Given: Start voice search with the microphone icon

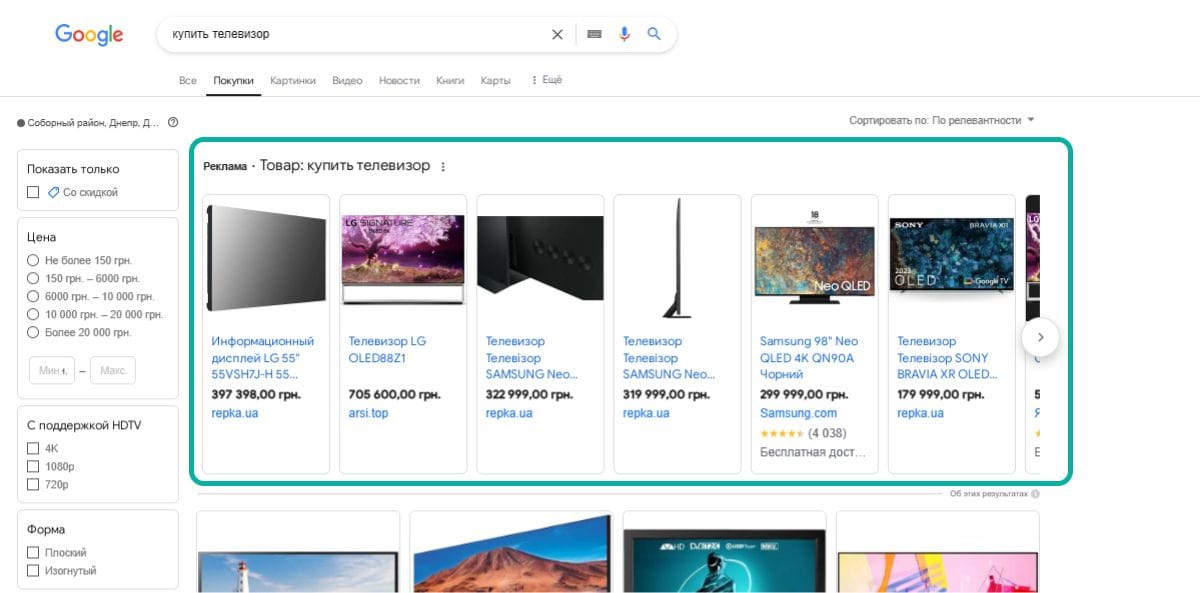Looking at the screenshot, I should pos(624,34).
